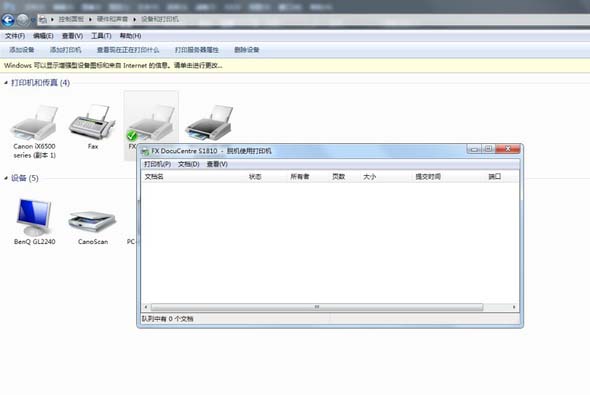Open the 工具(T) menu in Explorer
This screenshot has width=590, height=395.
[101, 36]
